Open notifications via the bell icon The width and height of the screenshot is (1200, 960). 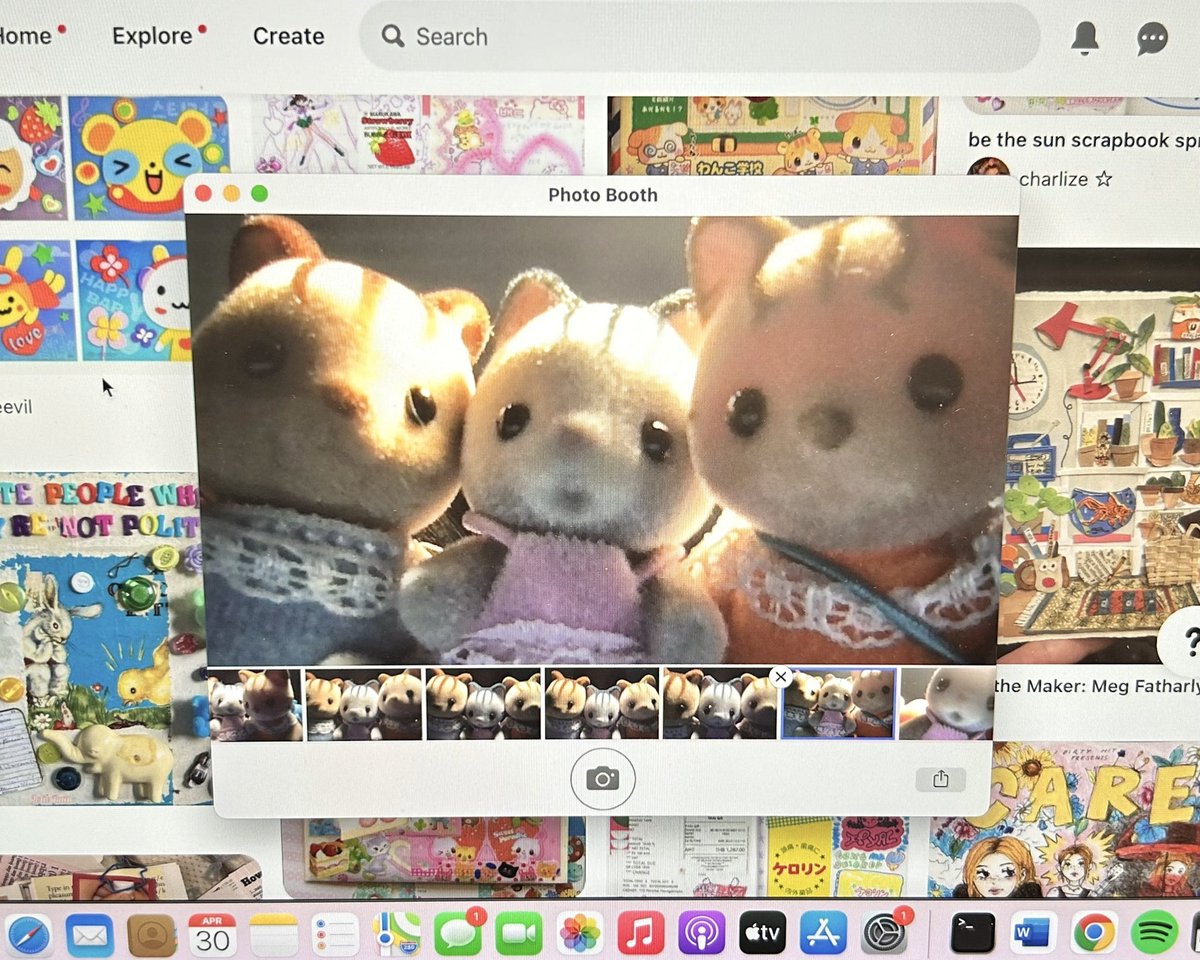pyautogui.click(x=1085, y=37)
